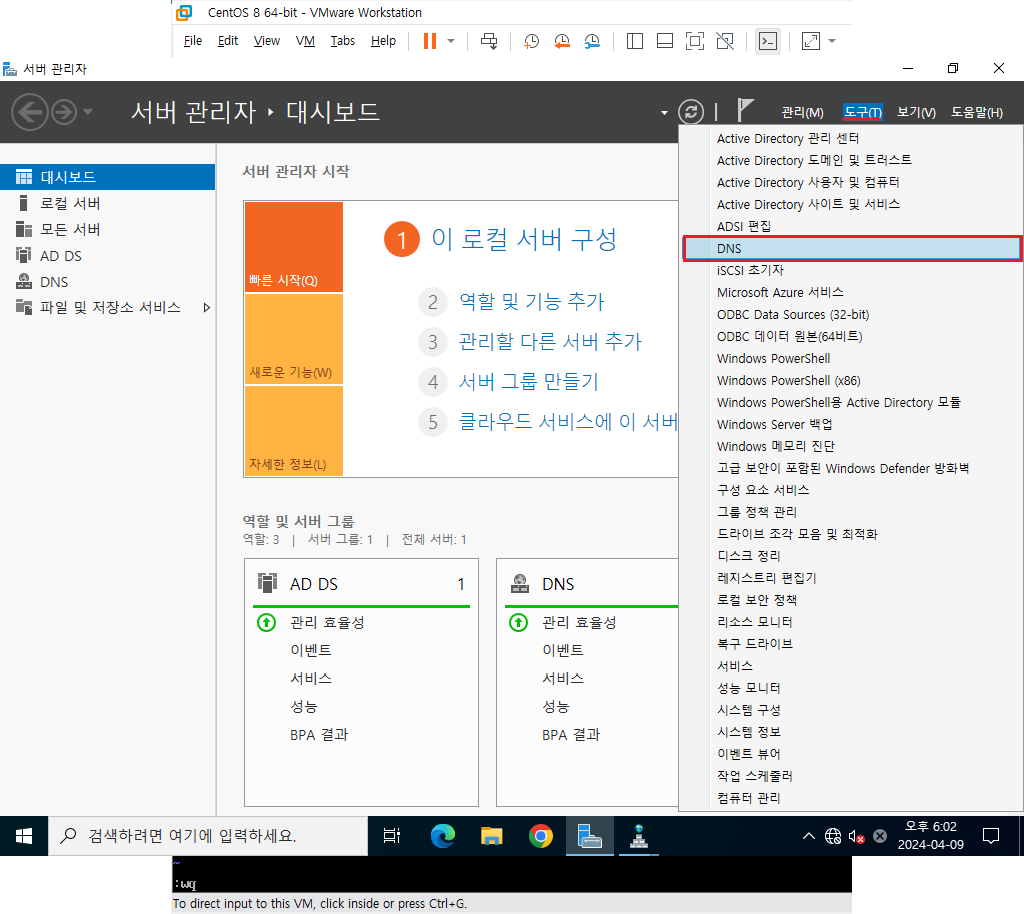Viewport: 1024px width, 914px height.
Task: Open the notifications flag icon
Action: tap(745, 110)
